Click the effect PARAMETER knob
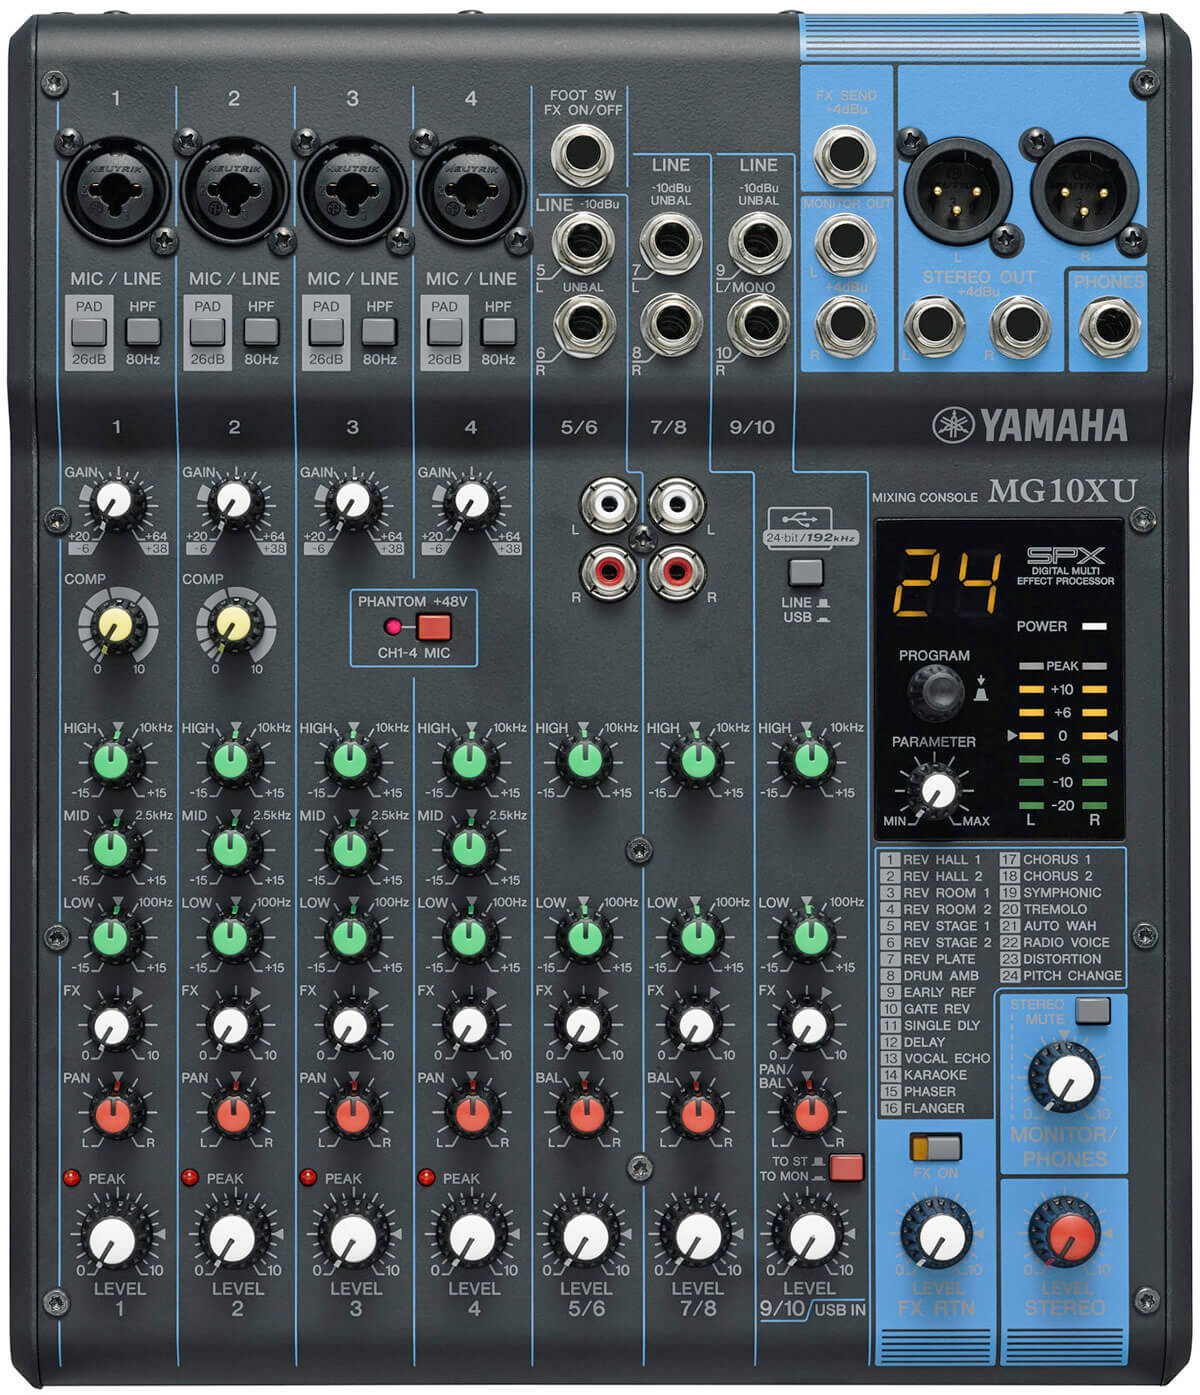 (x=936, y=790)
